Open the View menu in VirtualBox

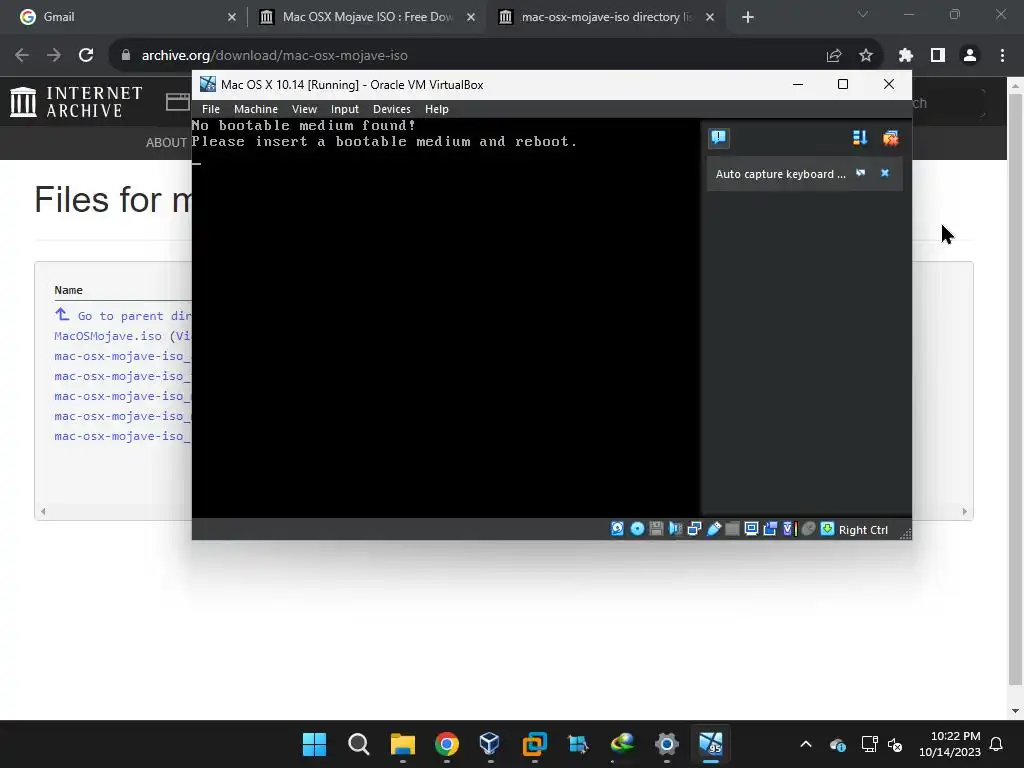[x=304, y=109]
